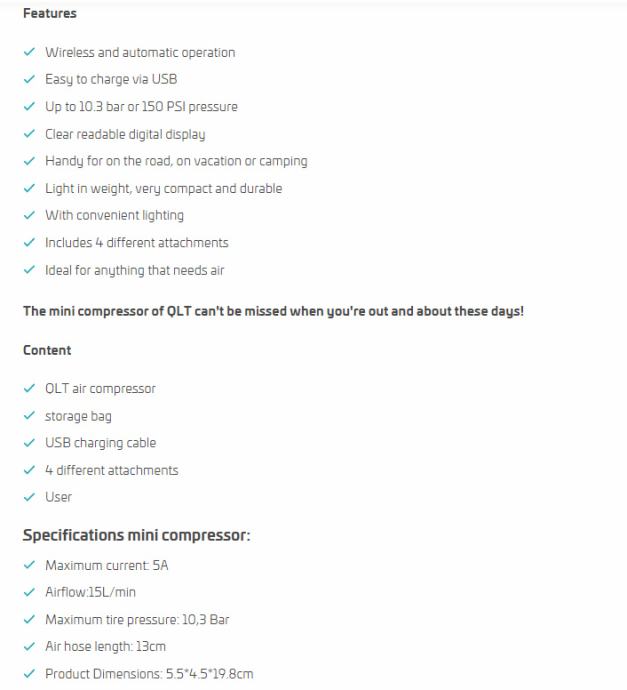
Task: Click the Up to 10.3 bar pressure text
Action: tap(141, 107)
